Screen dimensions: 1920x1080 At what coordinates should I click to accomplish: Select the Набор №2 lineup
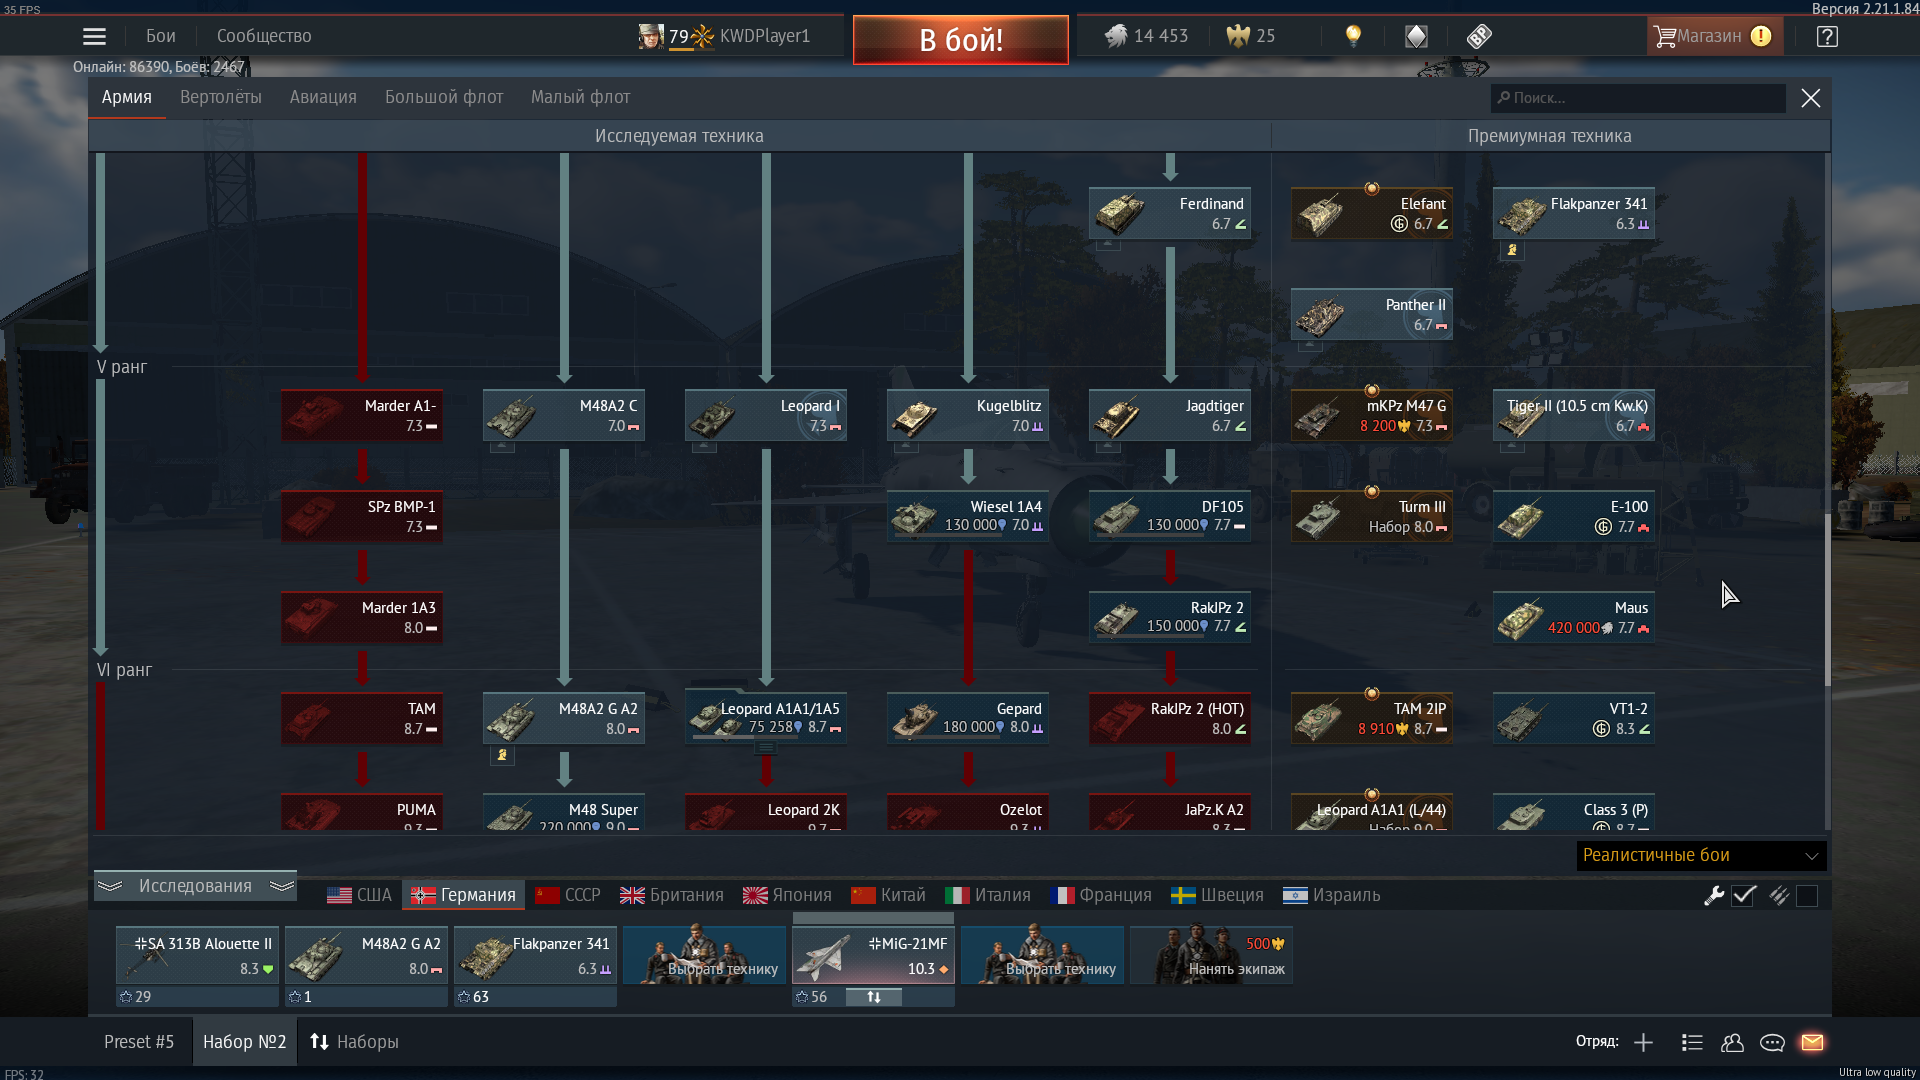245,1042
